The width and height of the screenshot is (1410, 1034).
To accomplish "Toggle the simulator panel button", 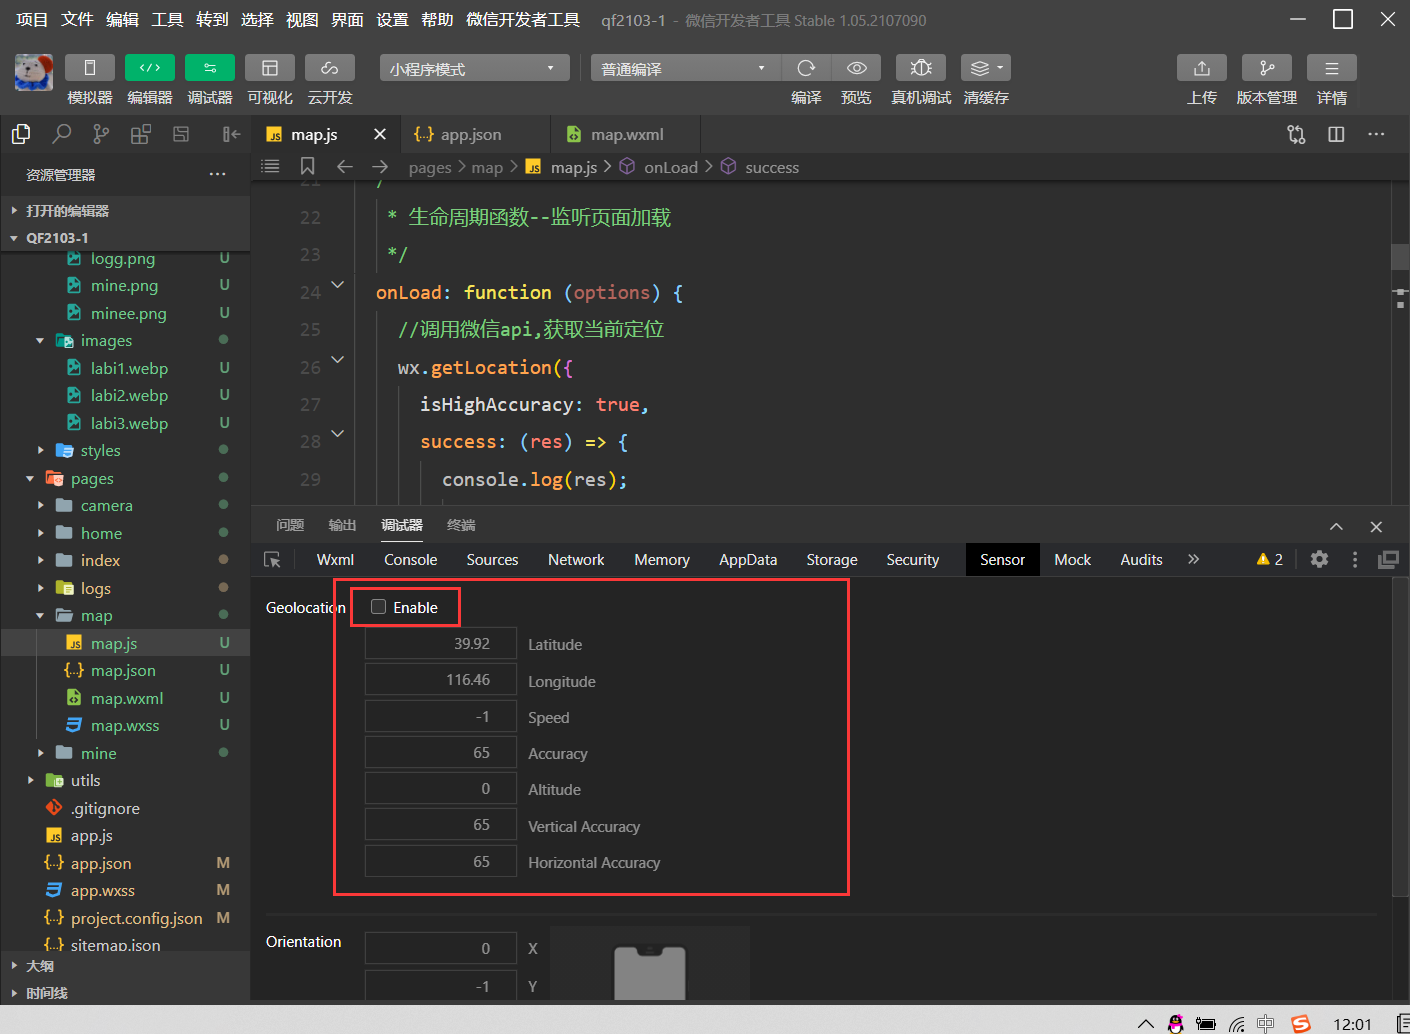I will pos(90,68).
